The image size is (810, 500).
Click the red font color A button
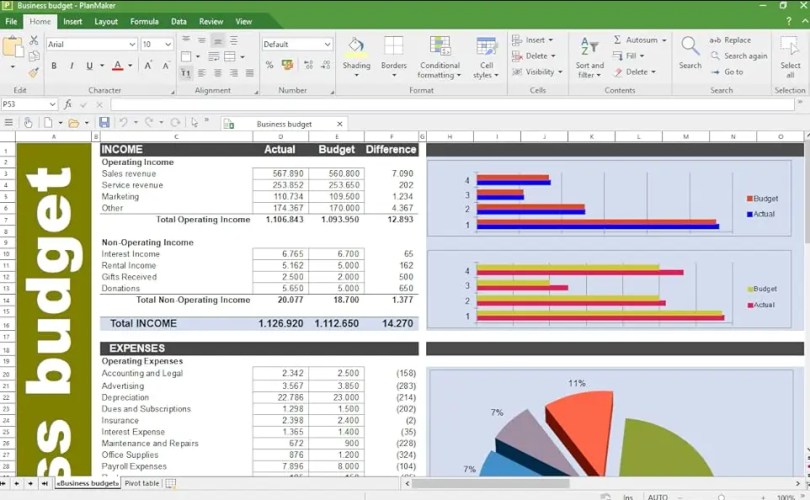tap(118, 66)
